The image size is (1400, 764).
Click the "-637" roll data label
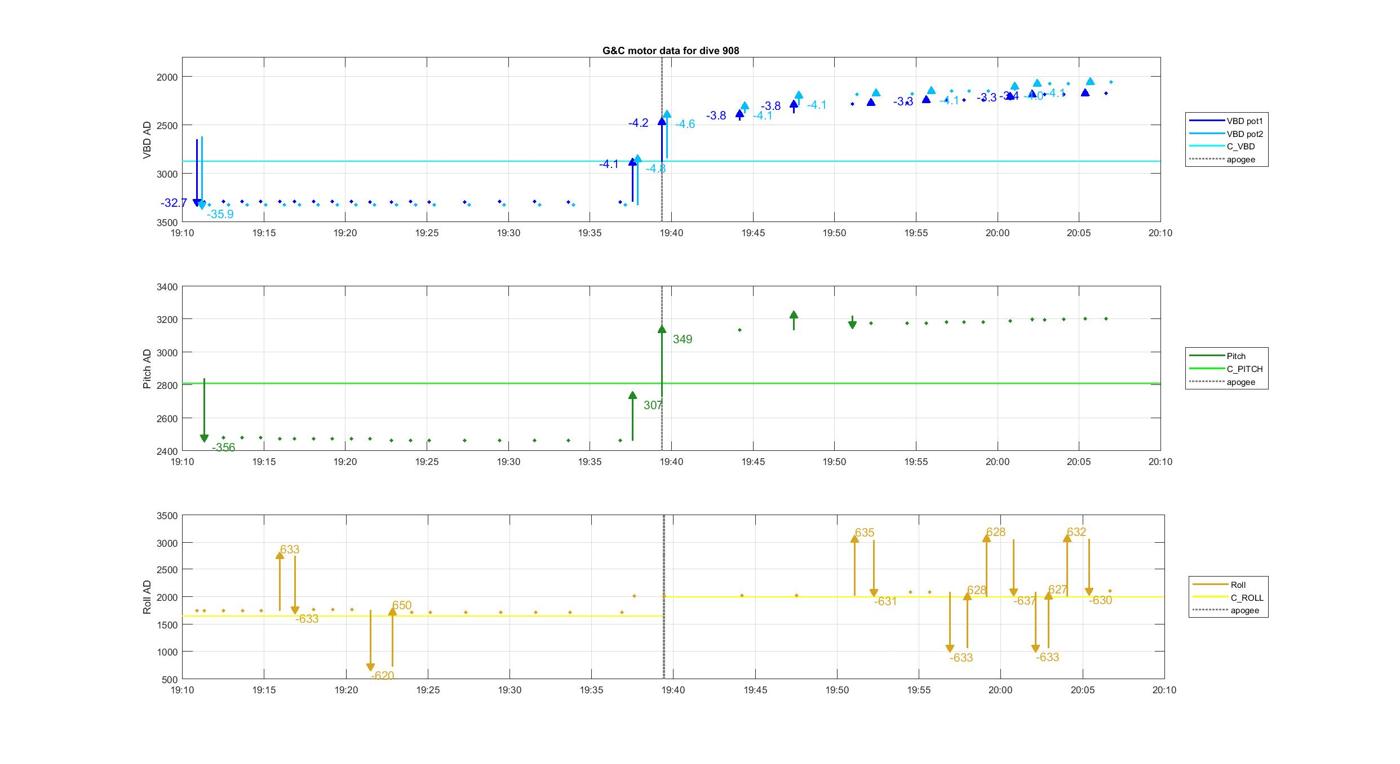1025,602
